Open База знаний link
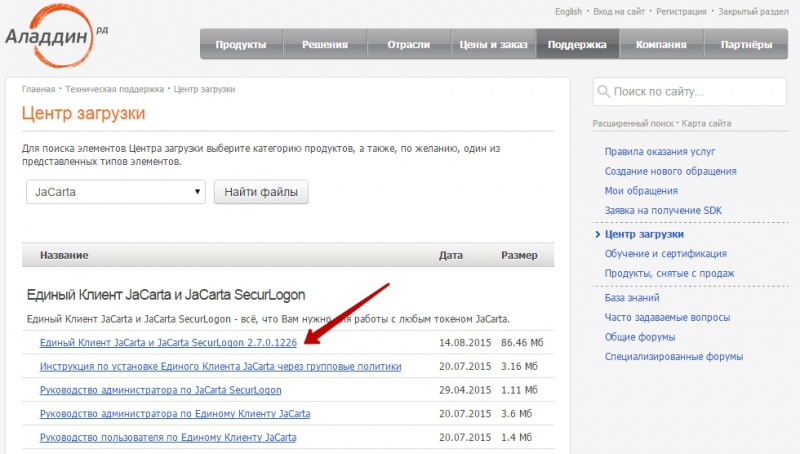The height and width of the screenshot is (454, 800). click(632, 297)
